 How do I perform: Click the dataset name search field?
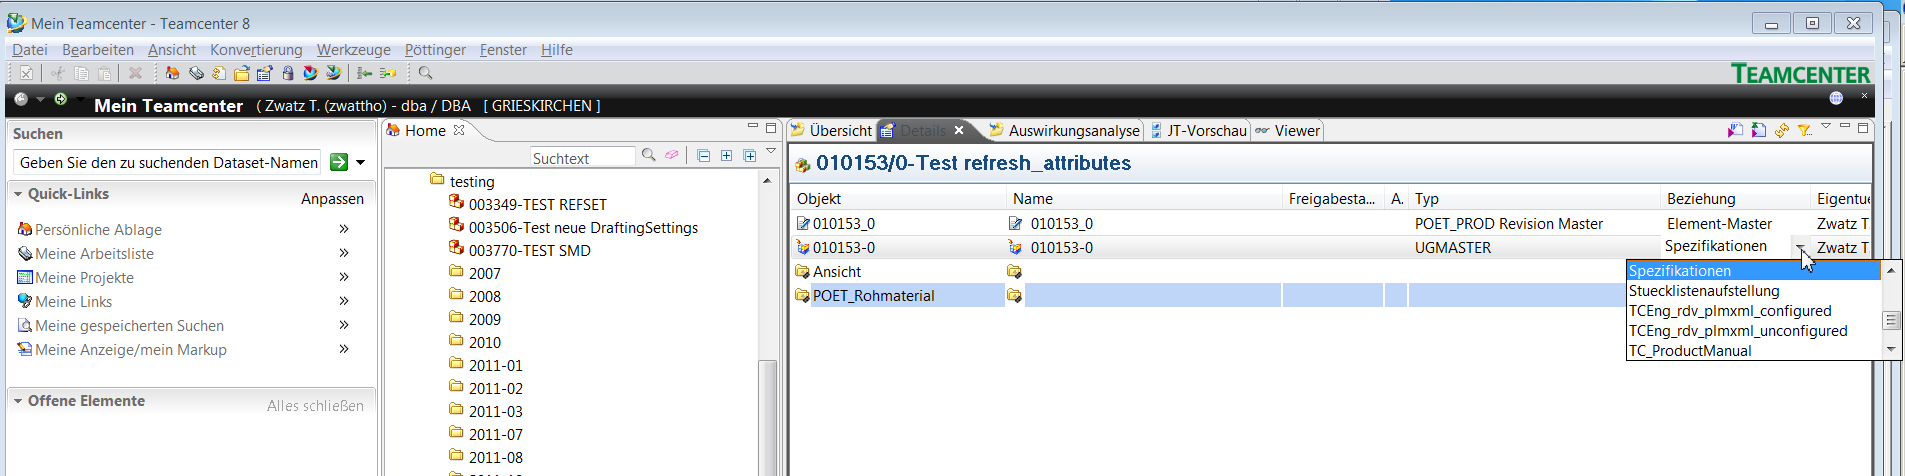tap(169, 162)
